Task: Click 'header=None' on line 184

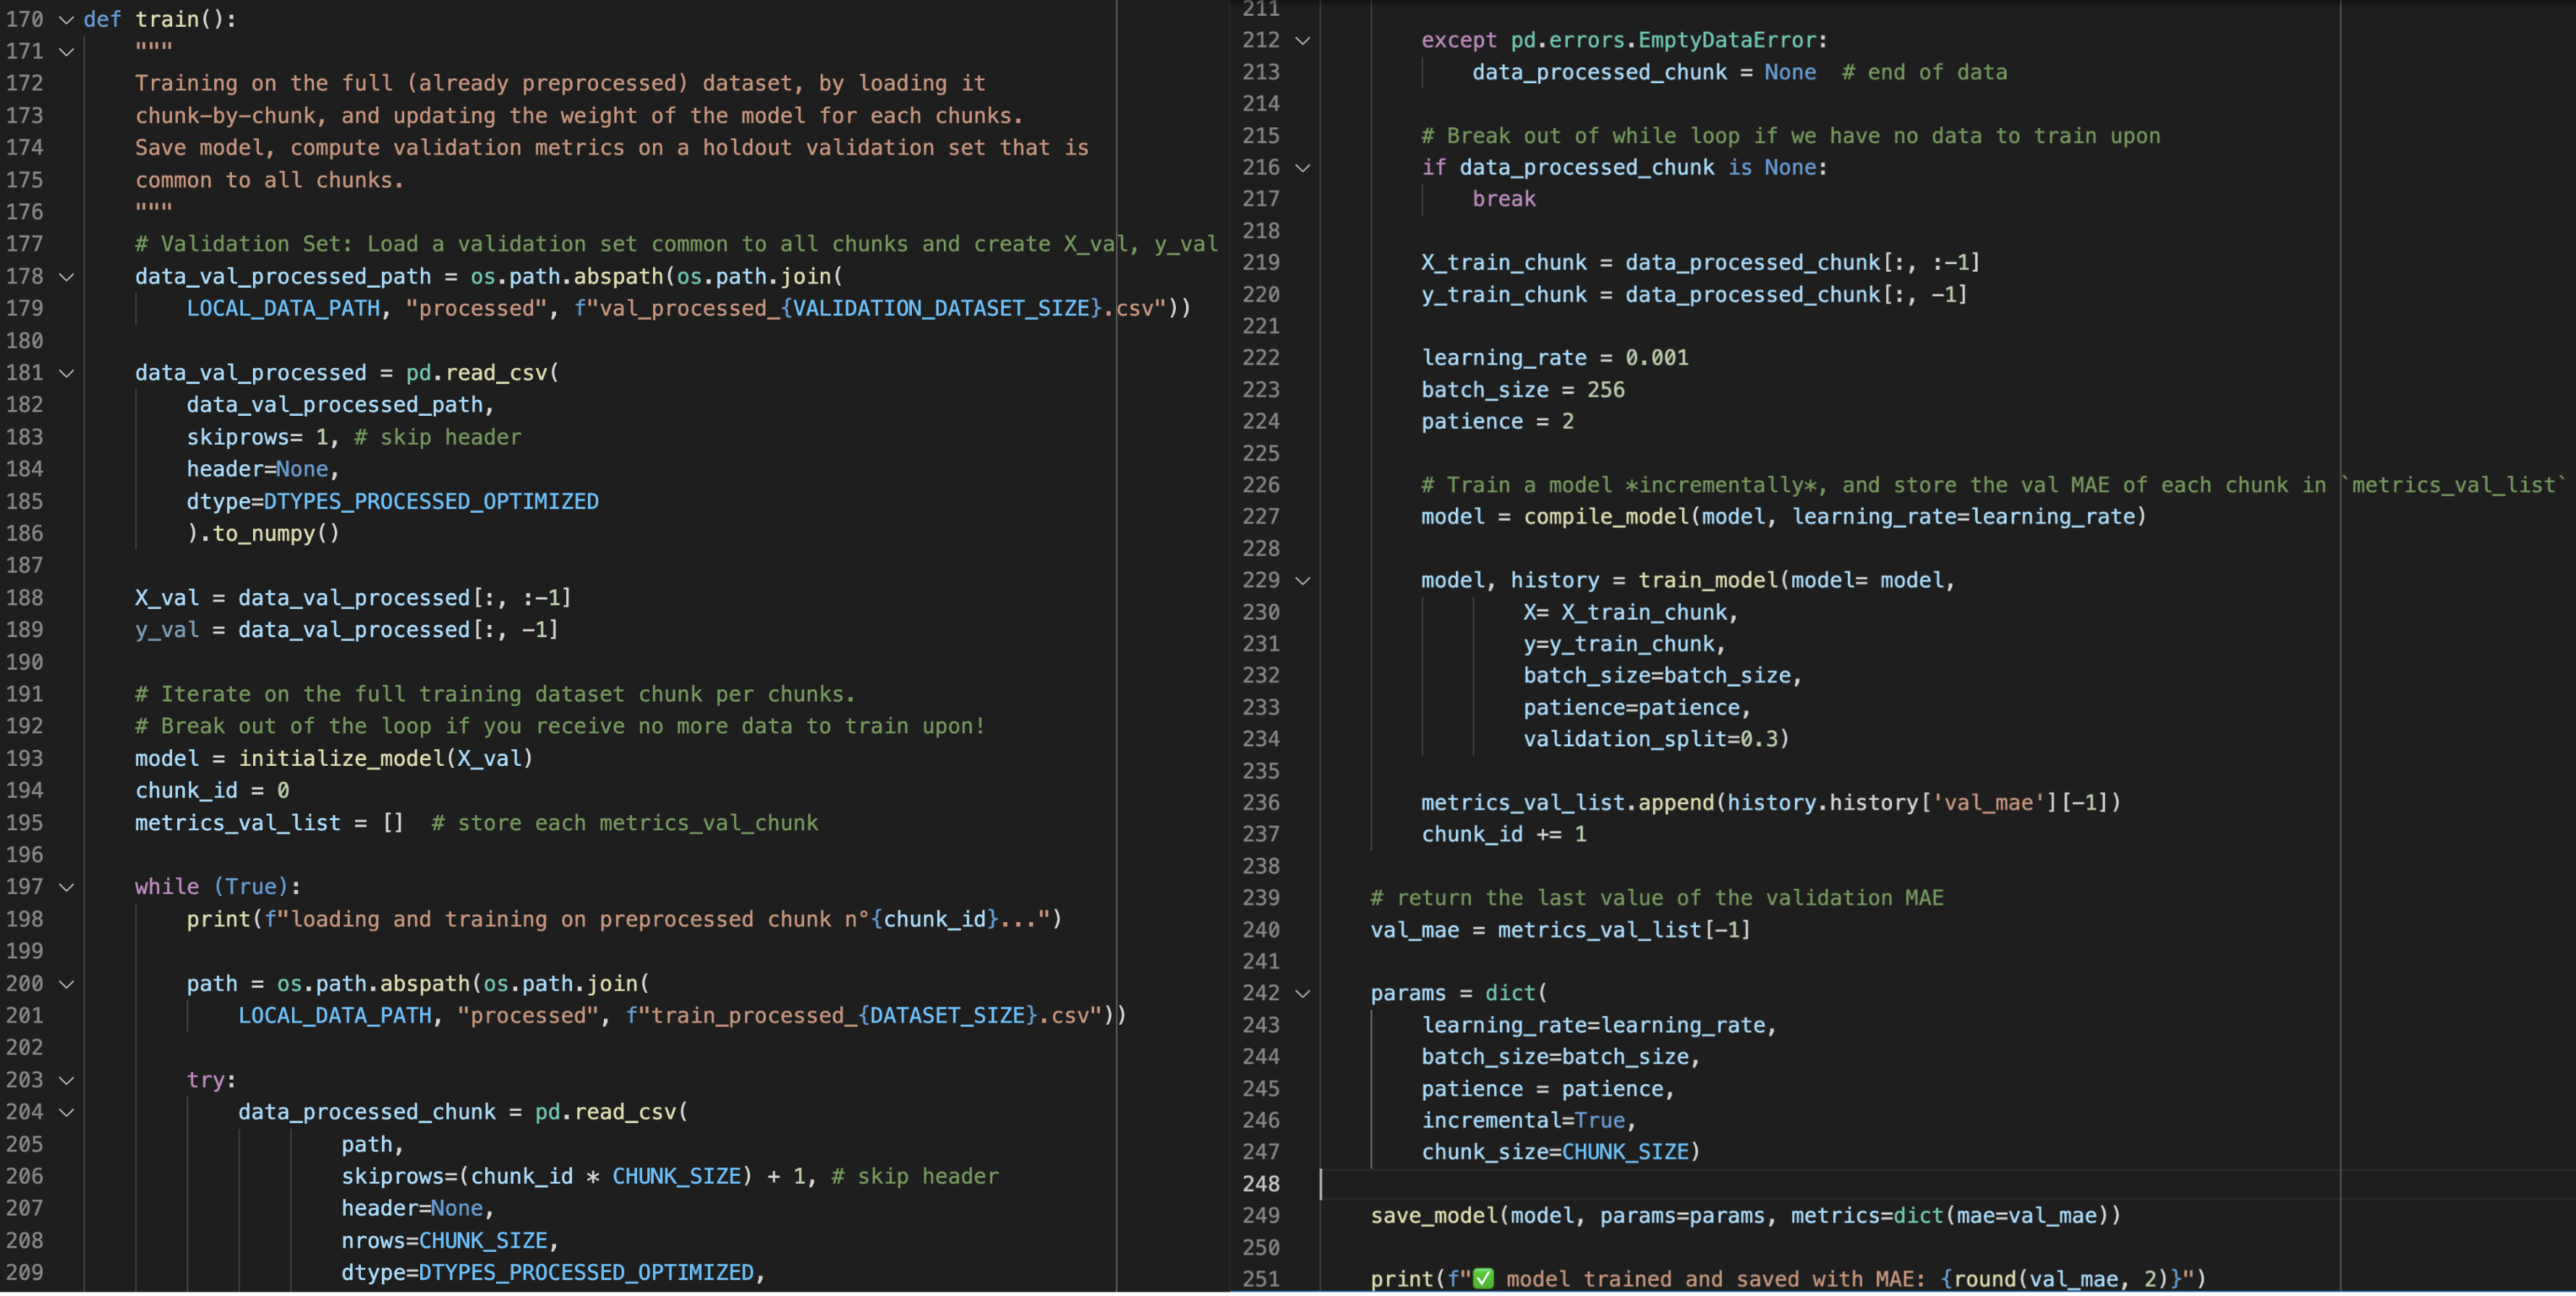Action: 257,469
